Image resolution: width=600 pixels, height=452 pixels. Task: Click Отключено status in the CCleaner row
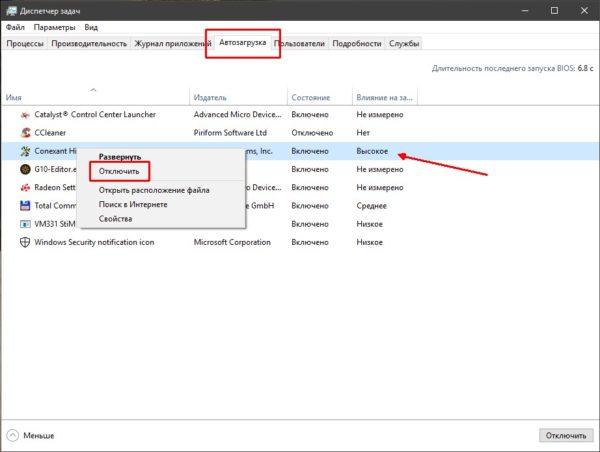point(312,133)
